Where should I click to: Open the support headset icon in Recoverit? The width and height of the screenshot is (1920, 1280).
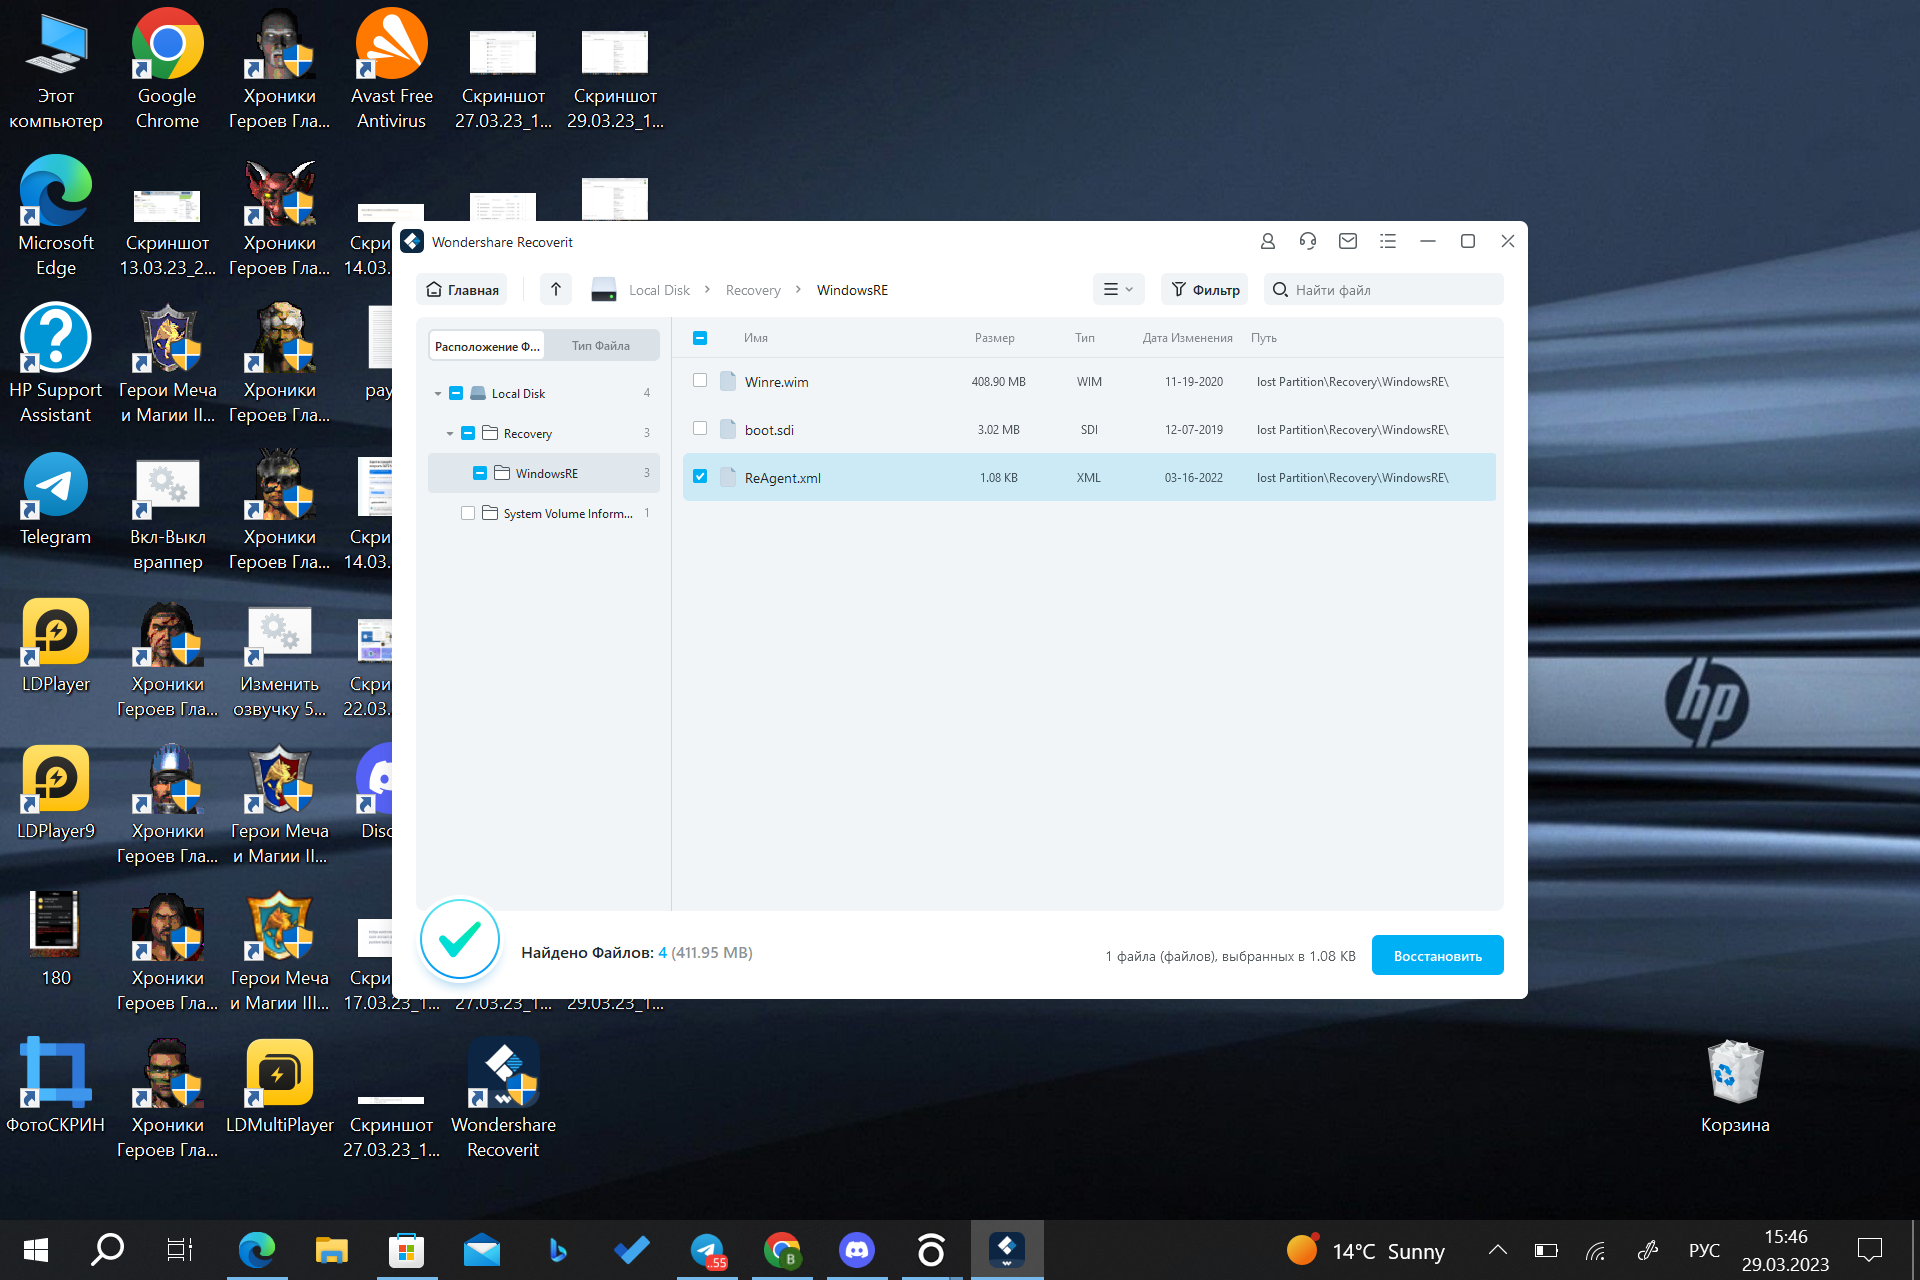pos(1307,241)
